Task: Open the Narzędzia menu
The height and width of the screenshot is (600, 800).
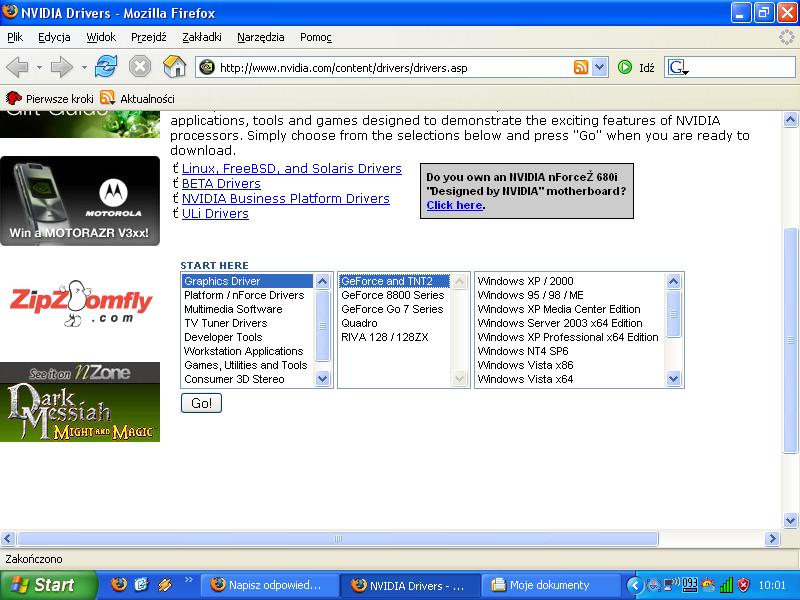Action: [261, 37]
